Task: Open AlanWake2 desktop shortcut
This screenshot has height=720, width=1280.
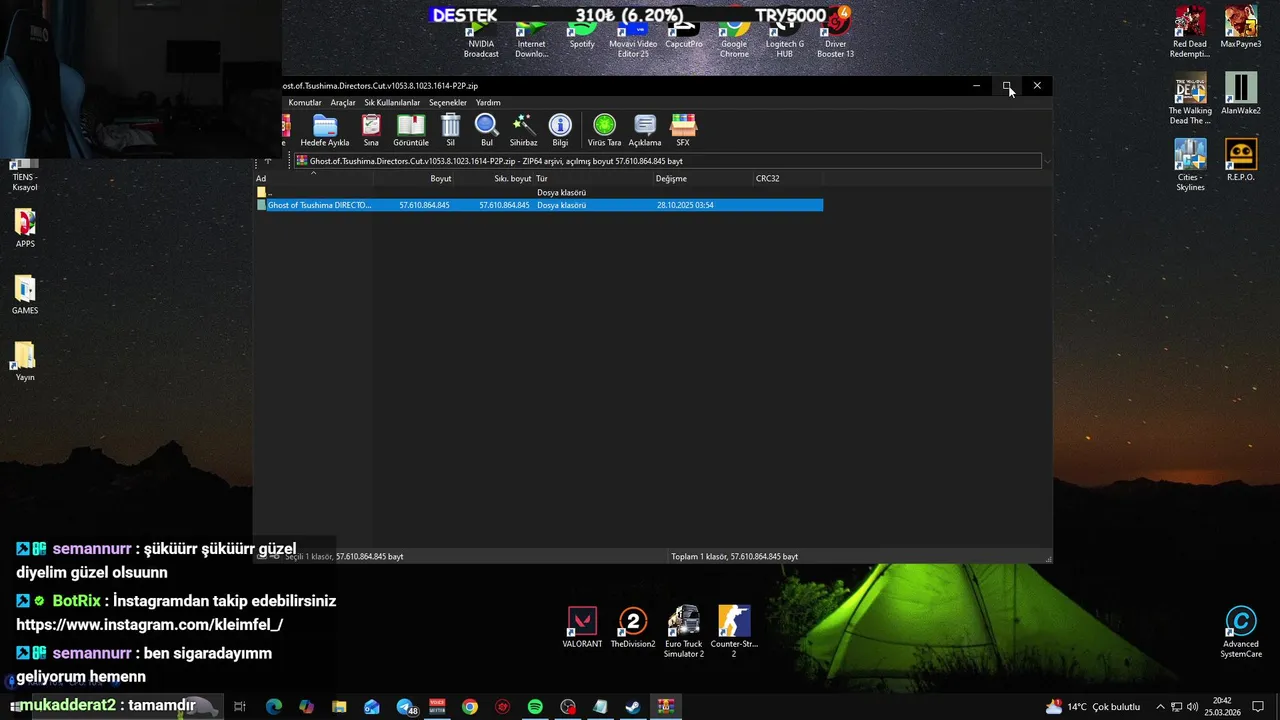Action: [x=1241, y=94]
